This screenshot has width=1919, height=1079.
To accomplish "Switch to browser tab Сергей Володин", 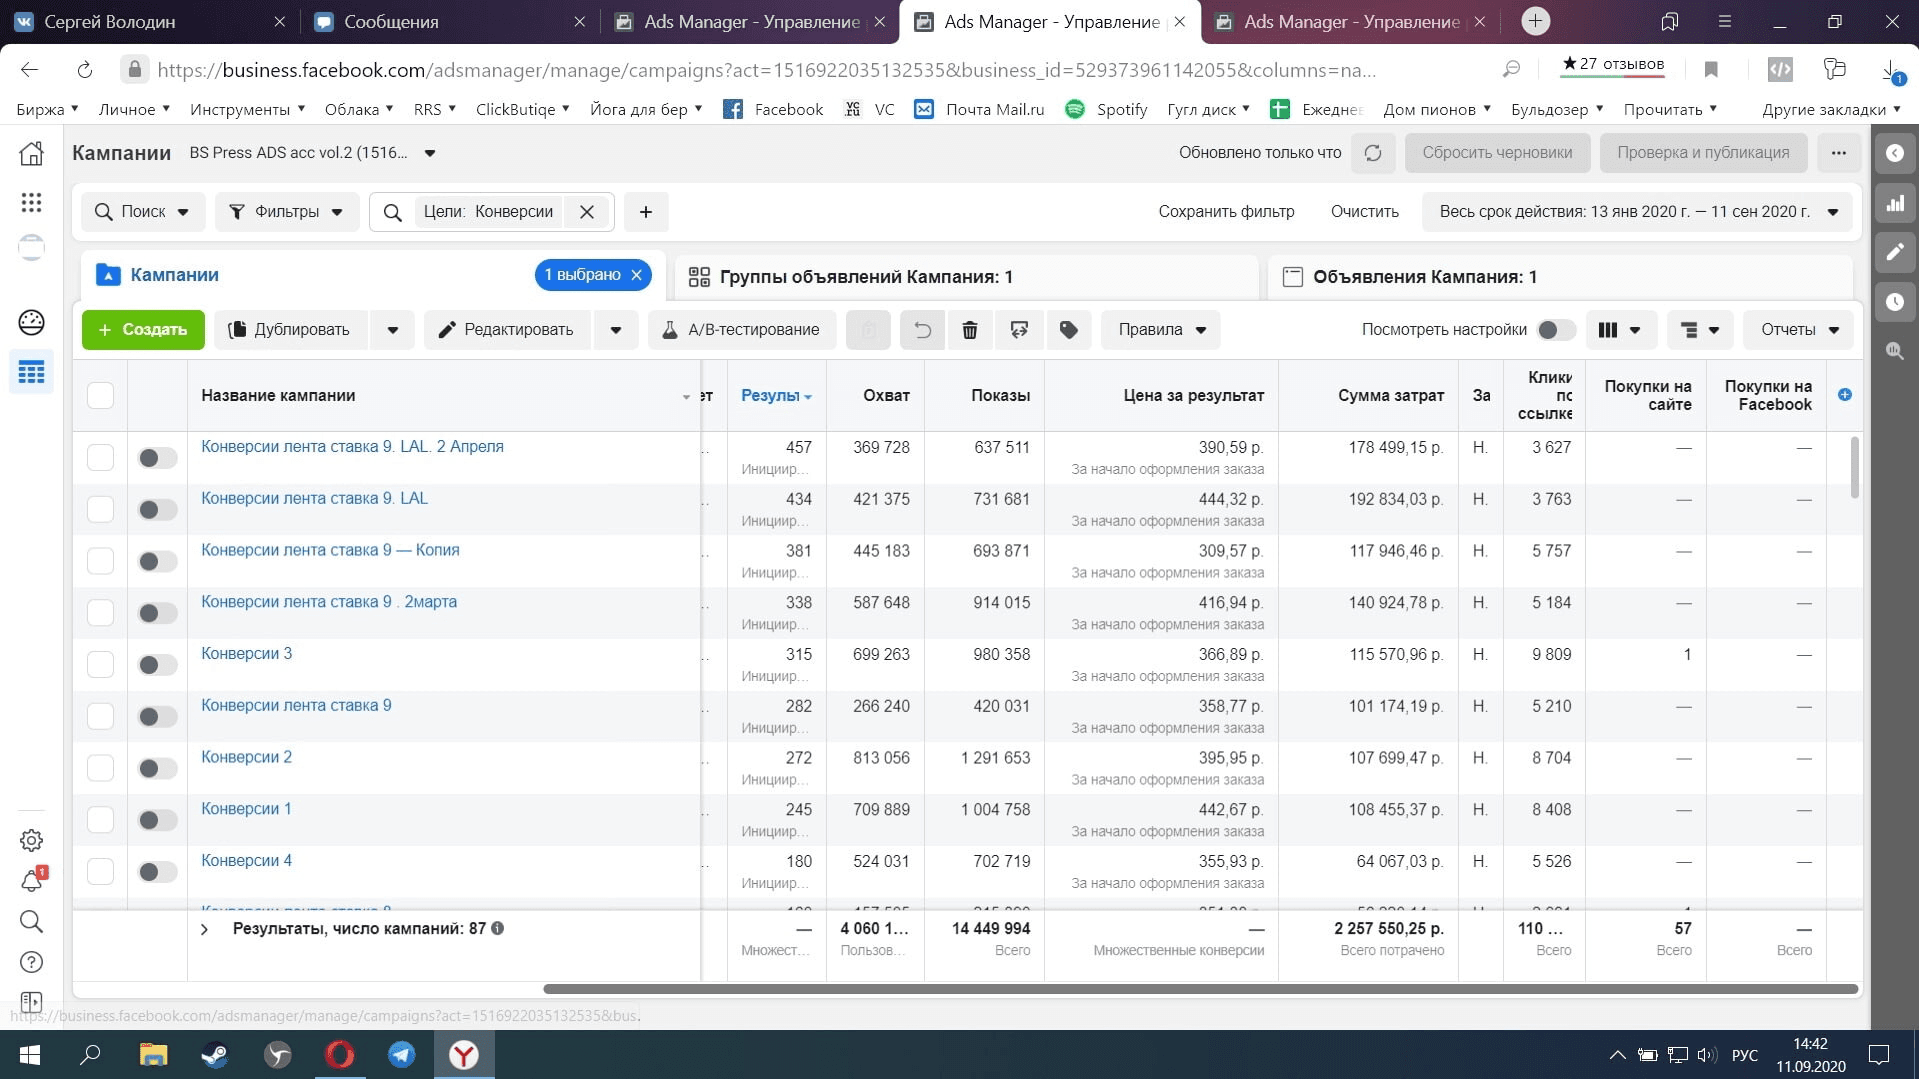I will click(150, 22).
